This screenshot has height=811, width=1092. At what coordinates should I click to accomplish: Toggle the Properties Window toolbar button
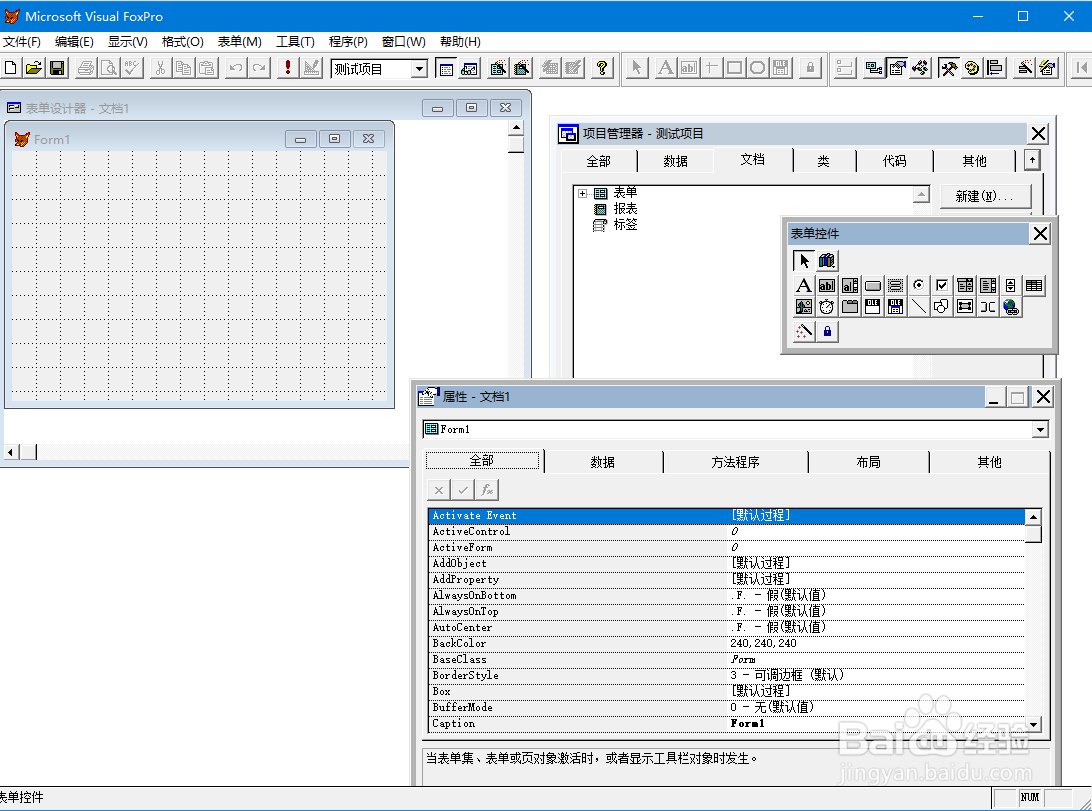click(897, 68)
